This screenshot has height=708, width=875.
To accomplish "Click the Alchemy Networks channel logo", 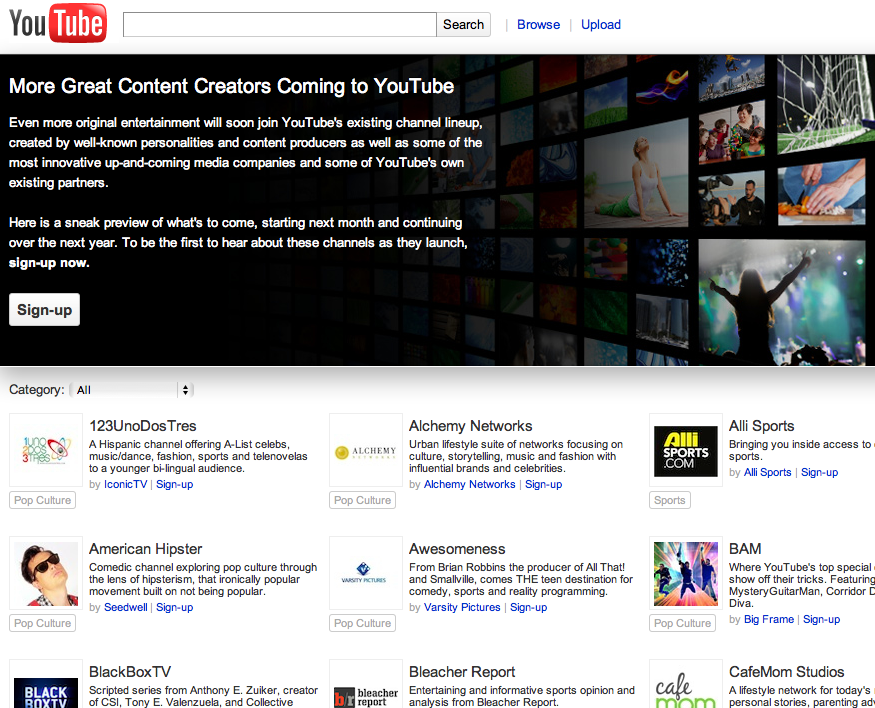I will click(x=366, y=450).
